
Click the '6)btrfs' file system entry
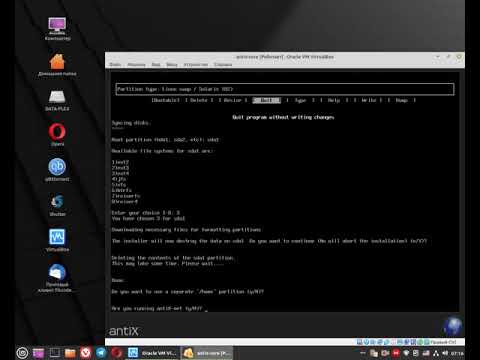(x=122, y=190)
